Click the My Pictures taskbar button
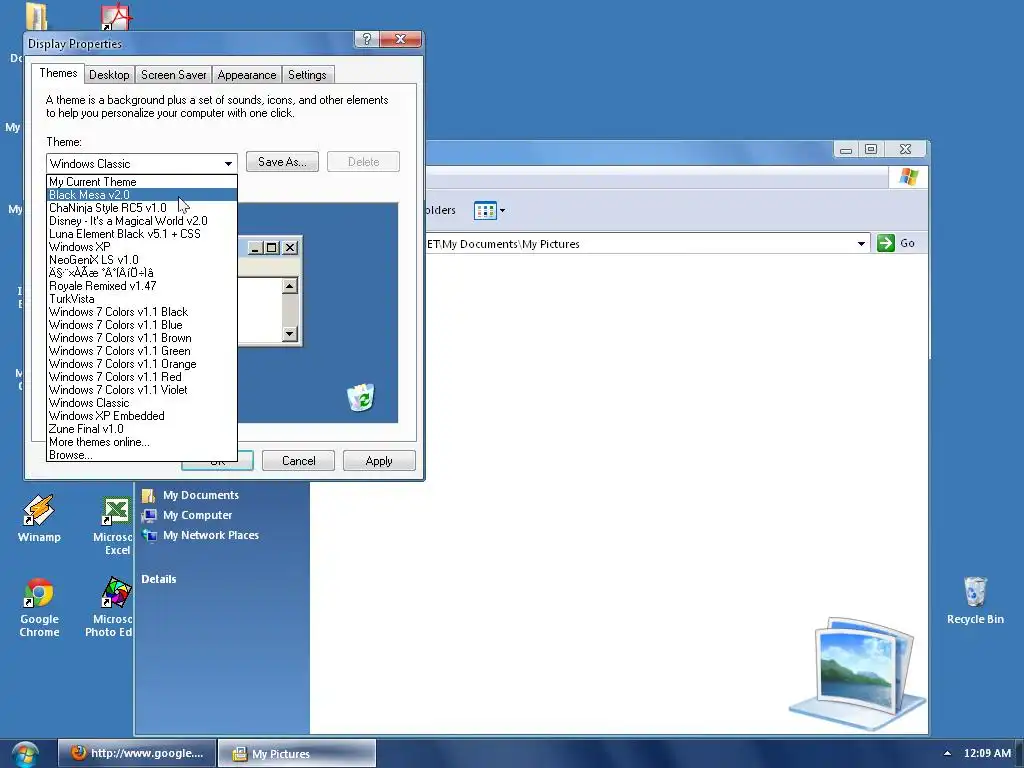This screenshot has height=768, width=1024. pyautogui.click(x=296, y=753)
